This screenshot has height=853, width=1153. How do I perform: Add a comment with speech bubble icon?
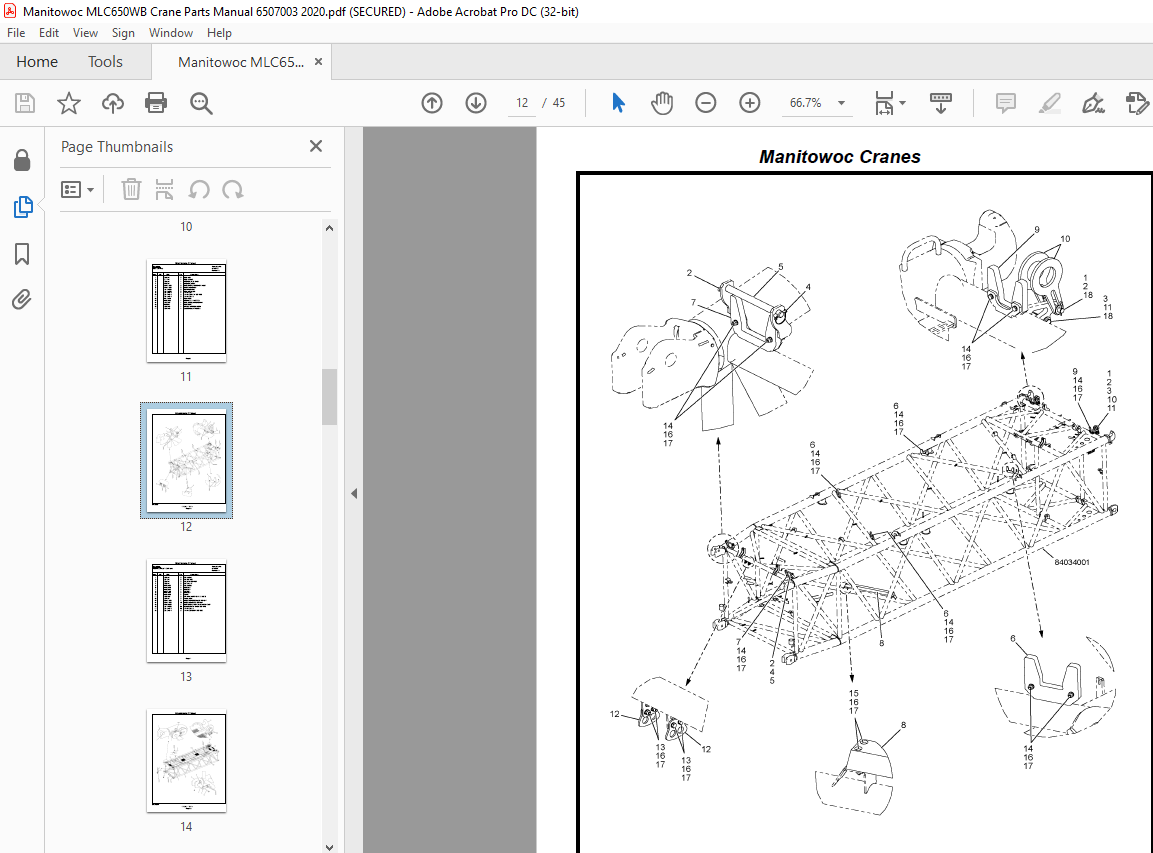pos(1005,103)
